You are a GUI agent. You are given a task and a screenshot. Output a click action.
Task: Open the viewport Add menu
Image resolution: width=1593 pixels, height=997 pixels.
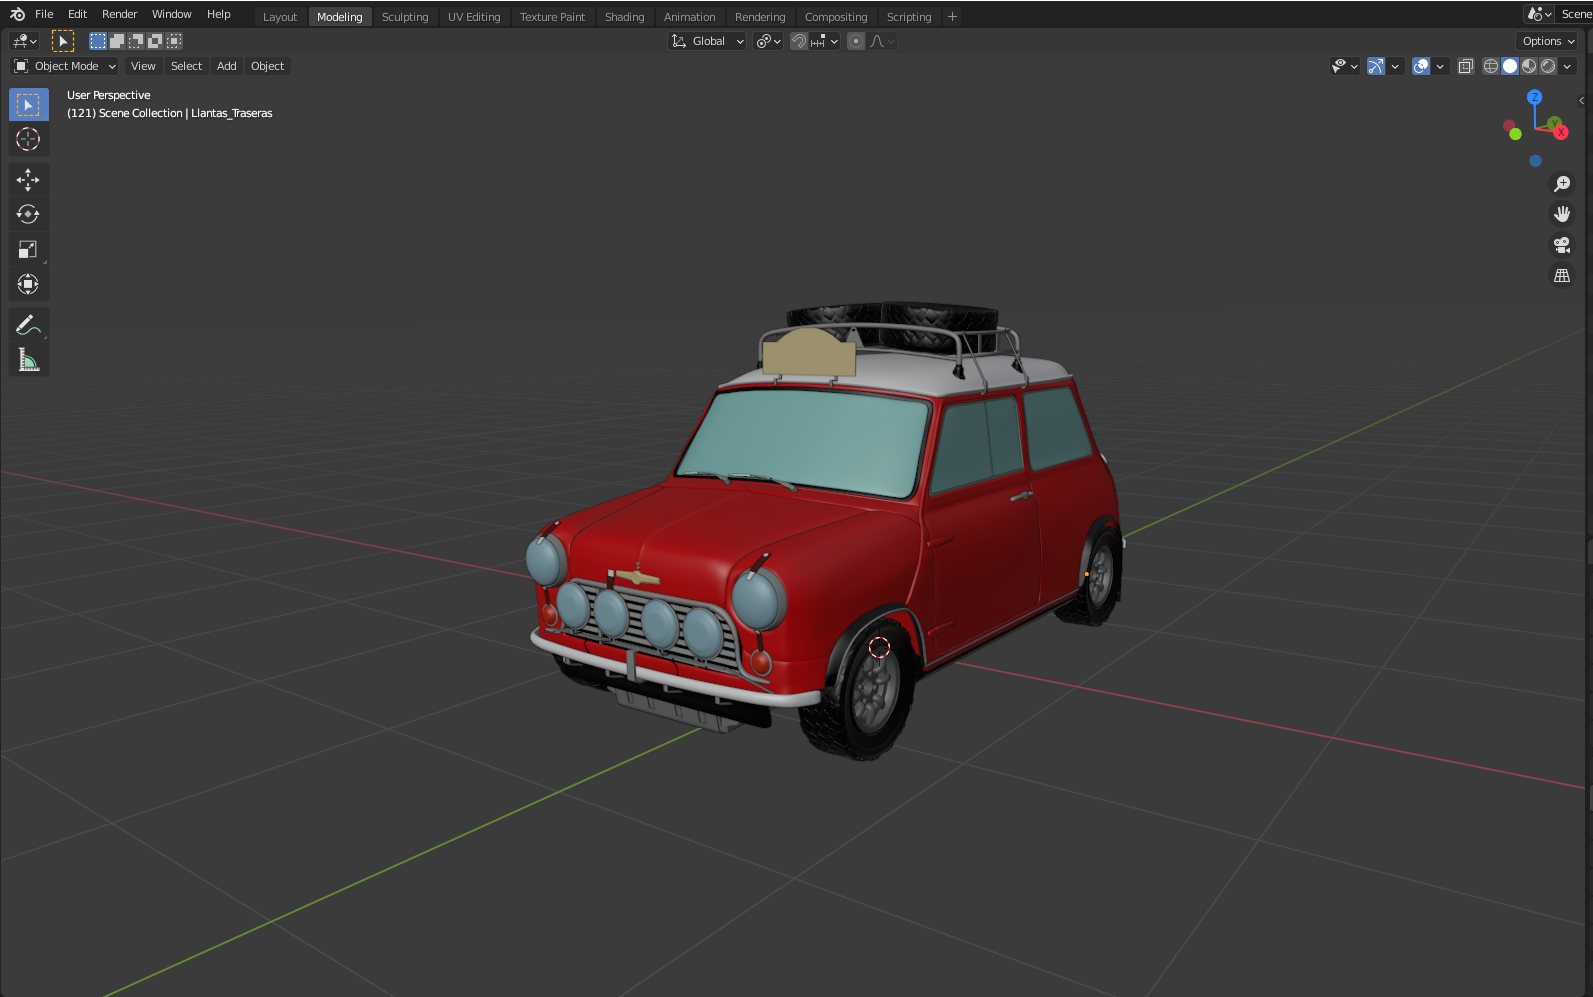click(227, 66)
